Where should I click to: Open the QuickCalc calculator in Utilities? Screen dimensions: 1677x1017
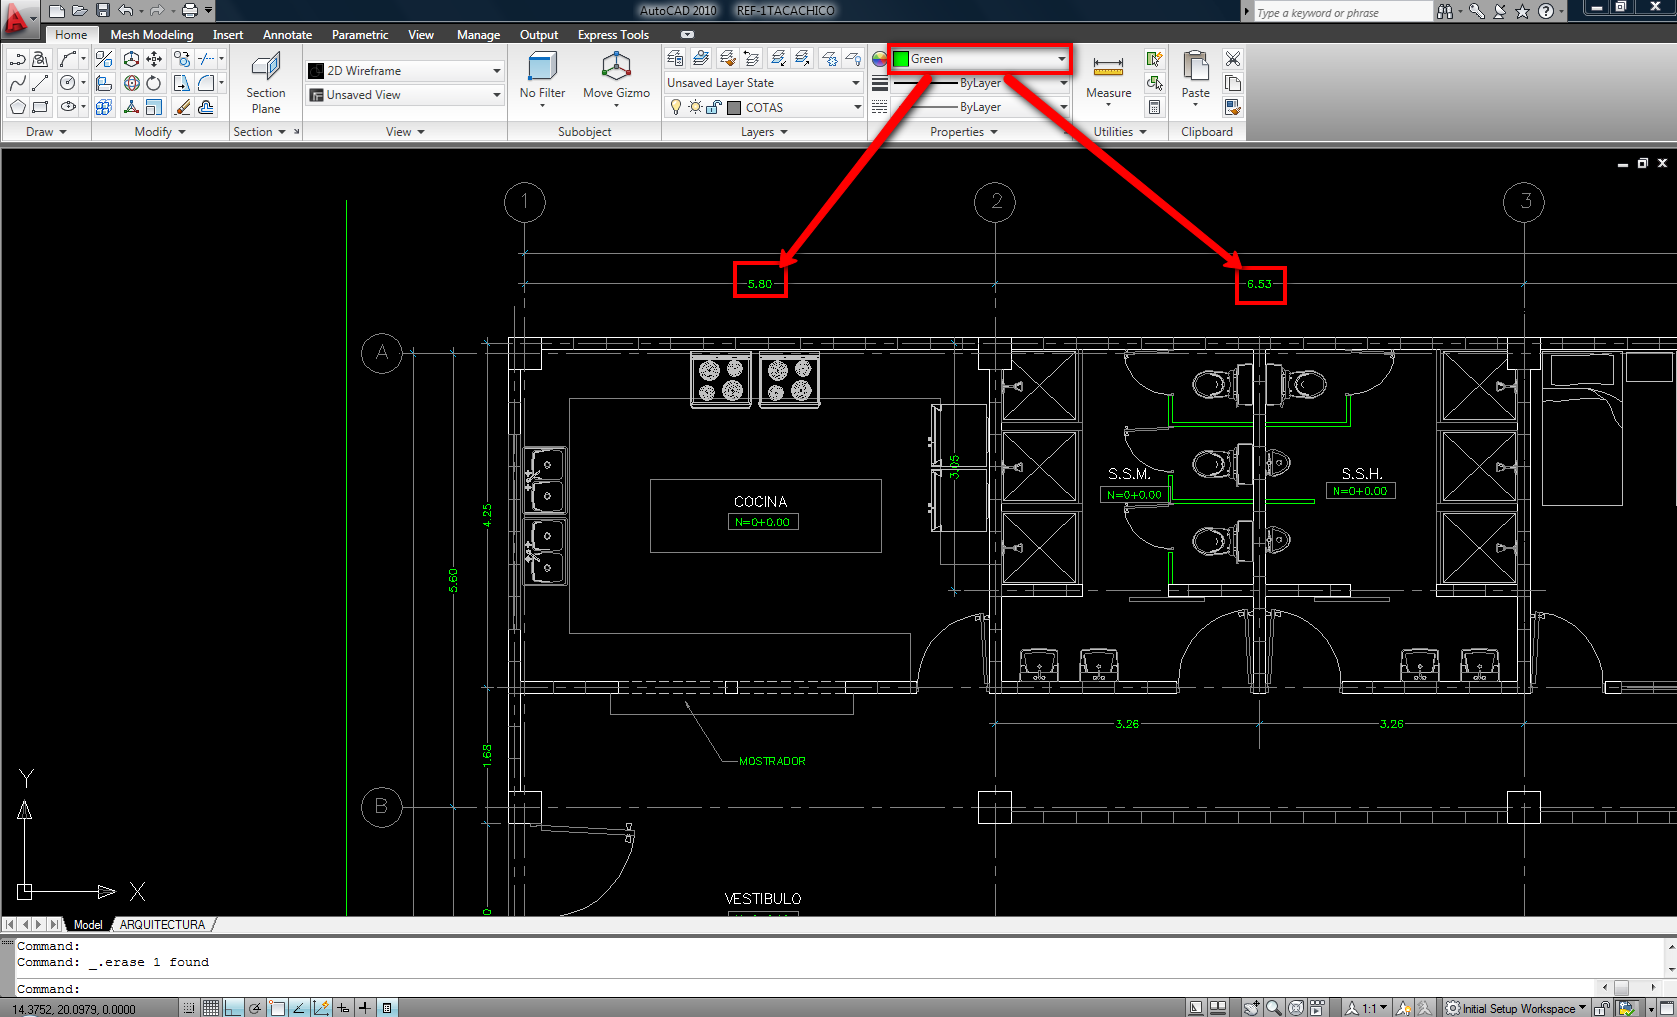tap(1155, 108)
